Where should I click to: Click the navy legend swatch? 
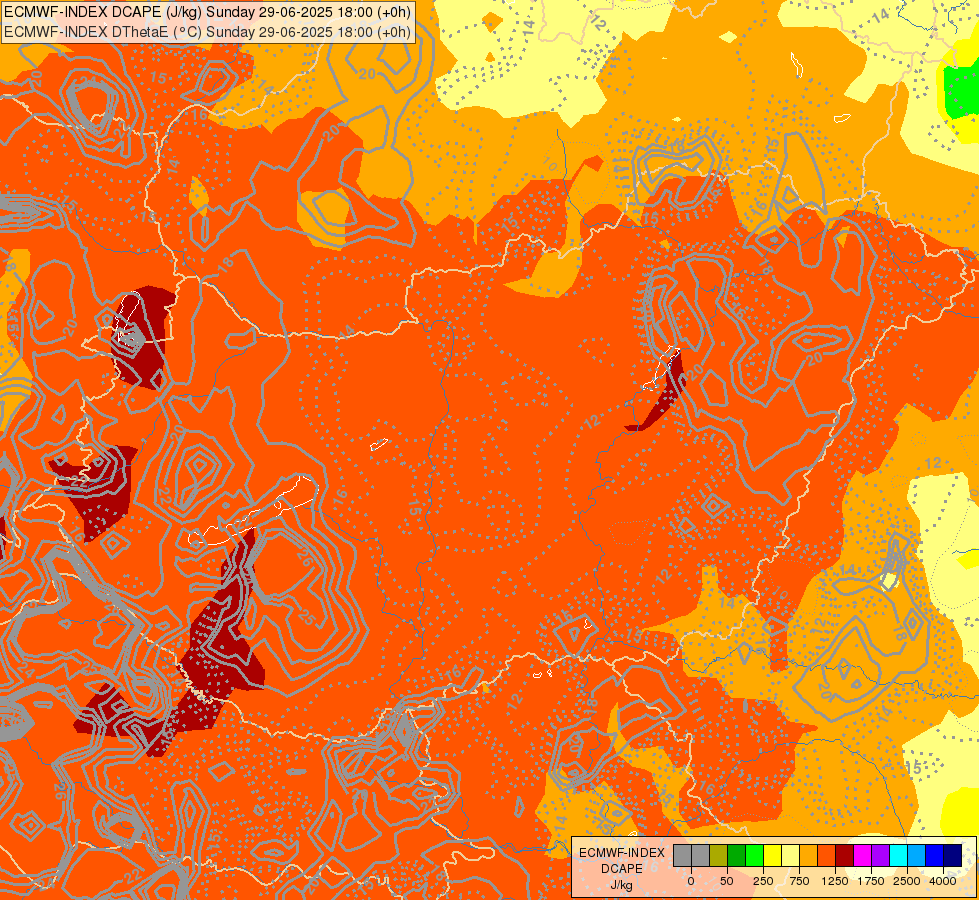click(953, 855)
